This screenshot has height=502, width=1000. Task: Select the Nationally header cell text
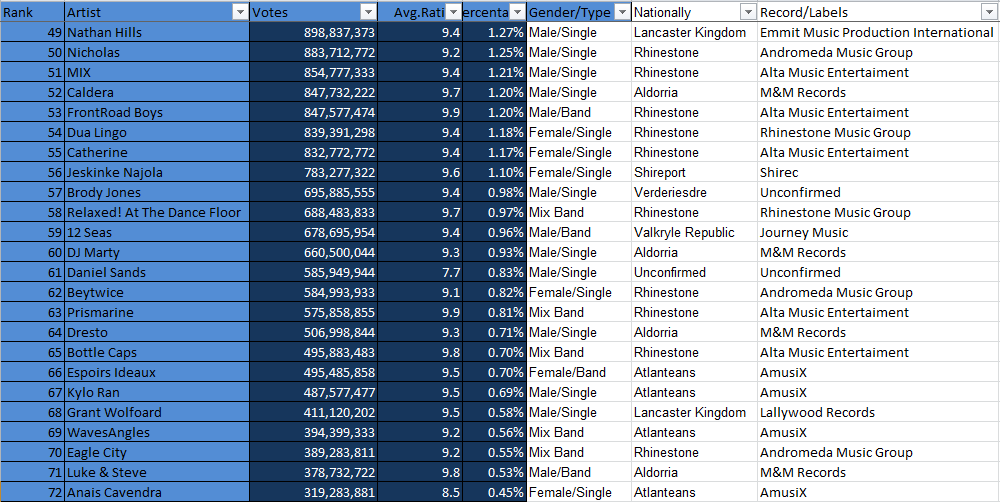tap(662, 13)
